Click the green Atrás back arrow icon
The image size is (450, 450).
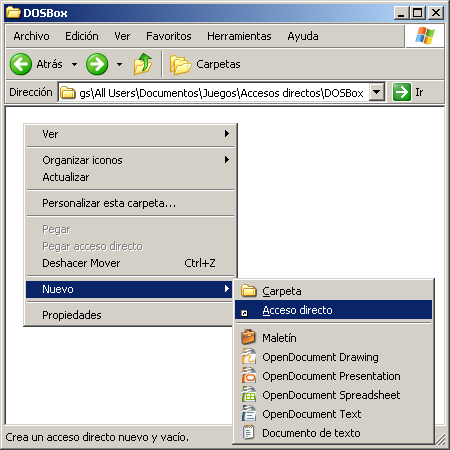pyautogui.click(x=21, y=64)
